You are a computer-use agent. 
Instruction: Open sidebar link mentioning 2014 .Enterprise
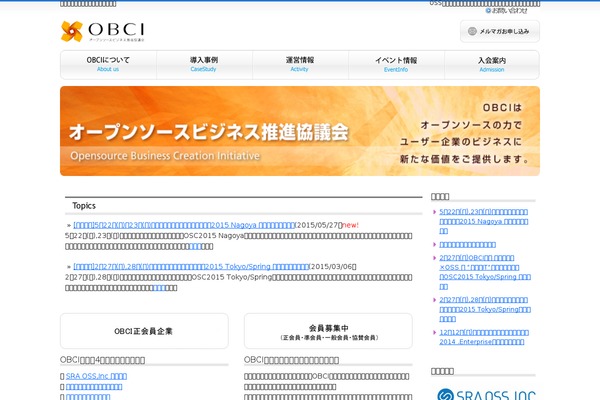tap(484, 337)
